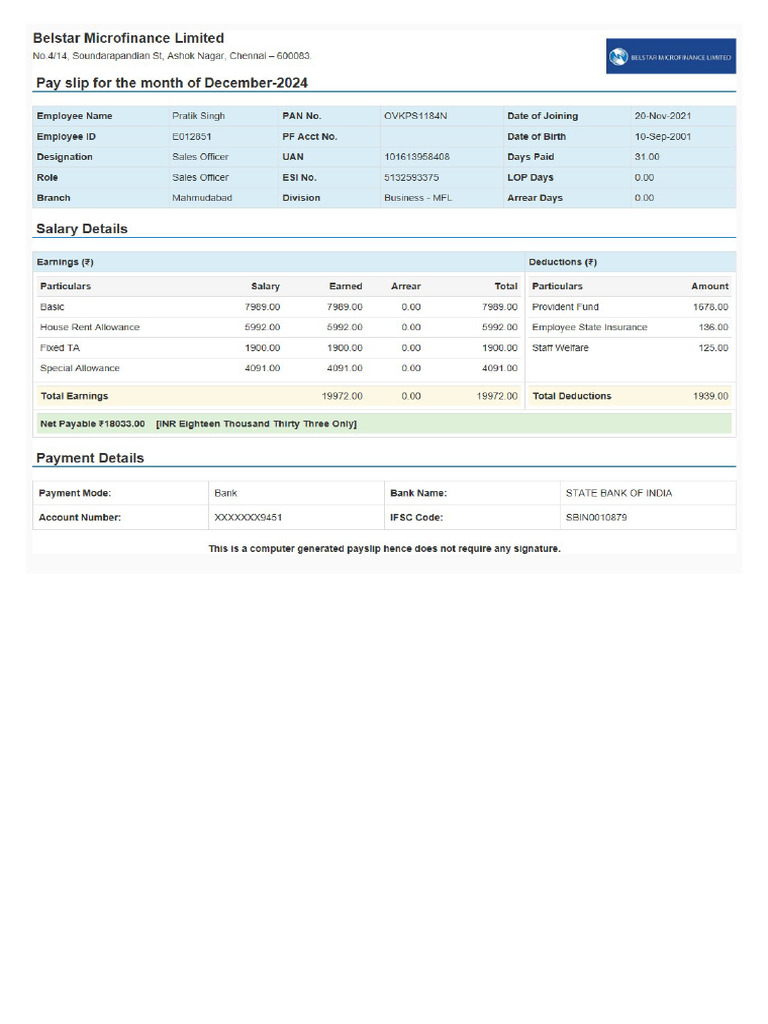Click the 'Total Deductions' label
The width and height of the screenshot is (768, 1024).
click(x=572, y=396)
